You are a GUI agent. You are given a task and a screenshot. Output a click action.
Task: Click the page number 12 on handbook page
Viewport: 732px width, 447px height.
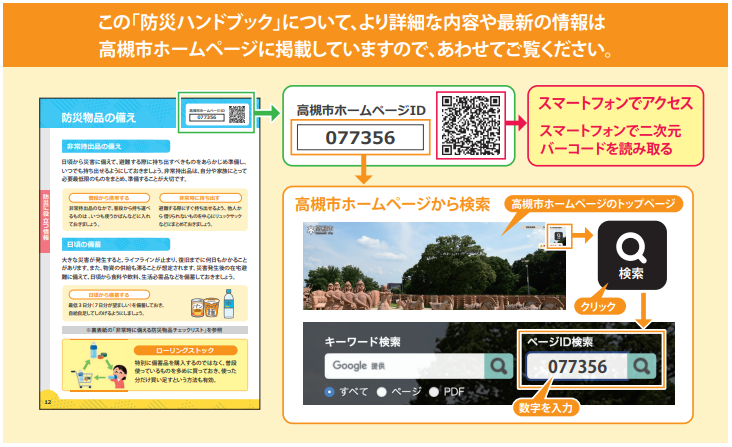point(48,402)
